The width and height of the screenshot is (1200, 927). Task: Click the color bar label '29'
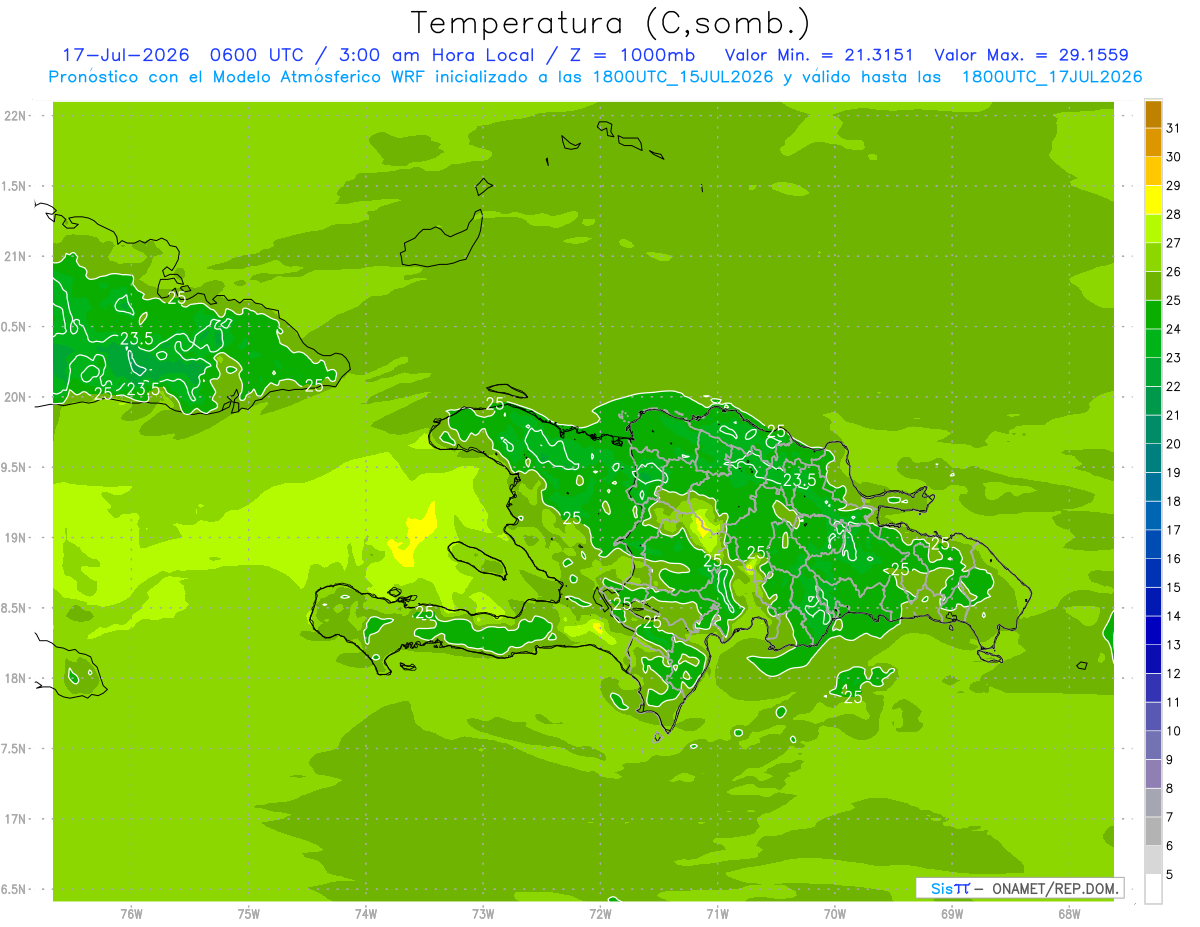click(1173, 185)
